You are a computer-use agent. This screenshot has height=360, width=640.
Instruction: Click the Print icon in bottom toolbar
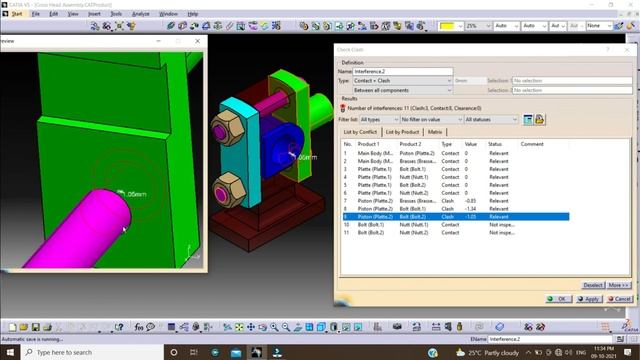tap(47, 327)
